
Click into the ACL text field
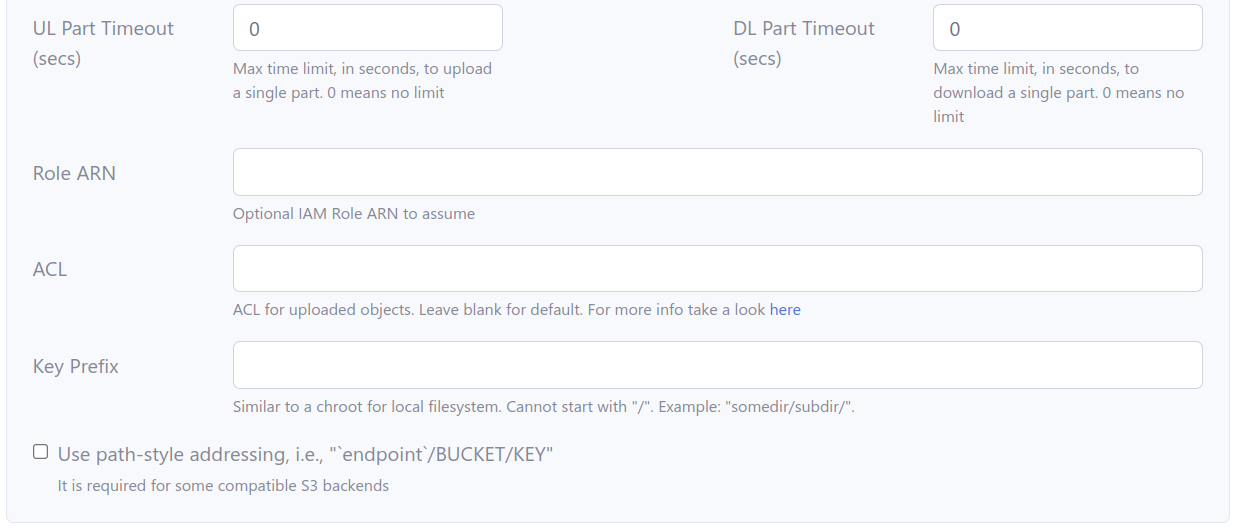tap(717, 269)
